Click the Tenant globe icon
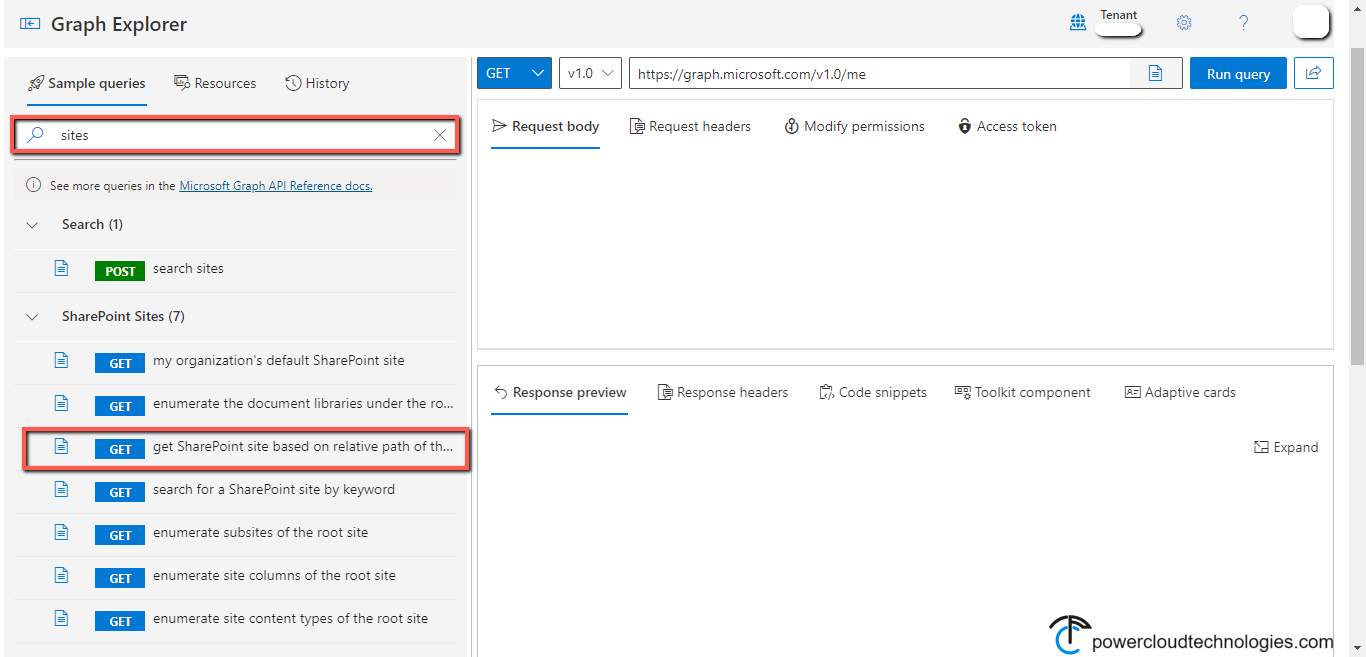 point(1078,22)
